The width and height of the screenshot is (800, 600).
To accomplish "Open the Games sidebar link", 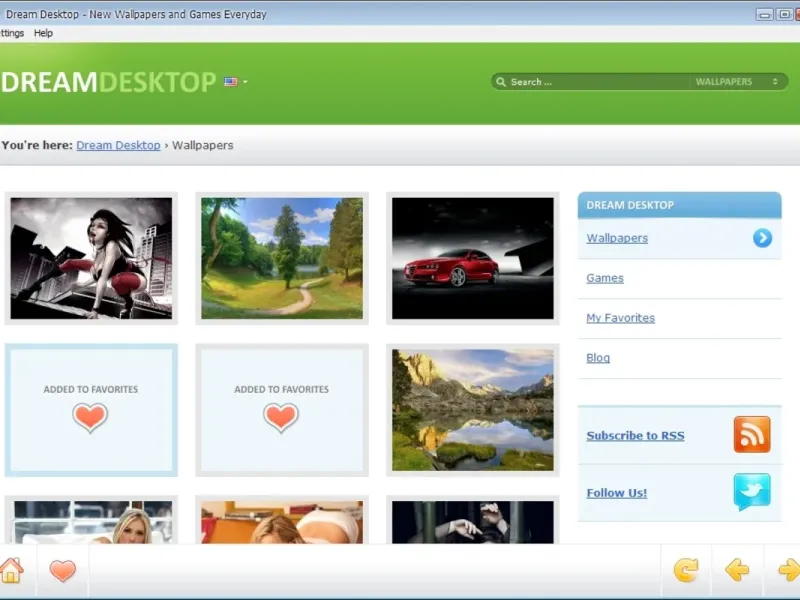I will click(x=605, y=278).
